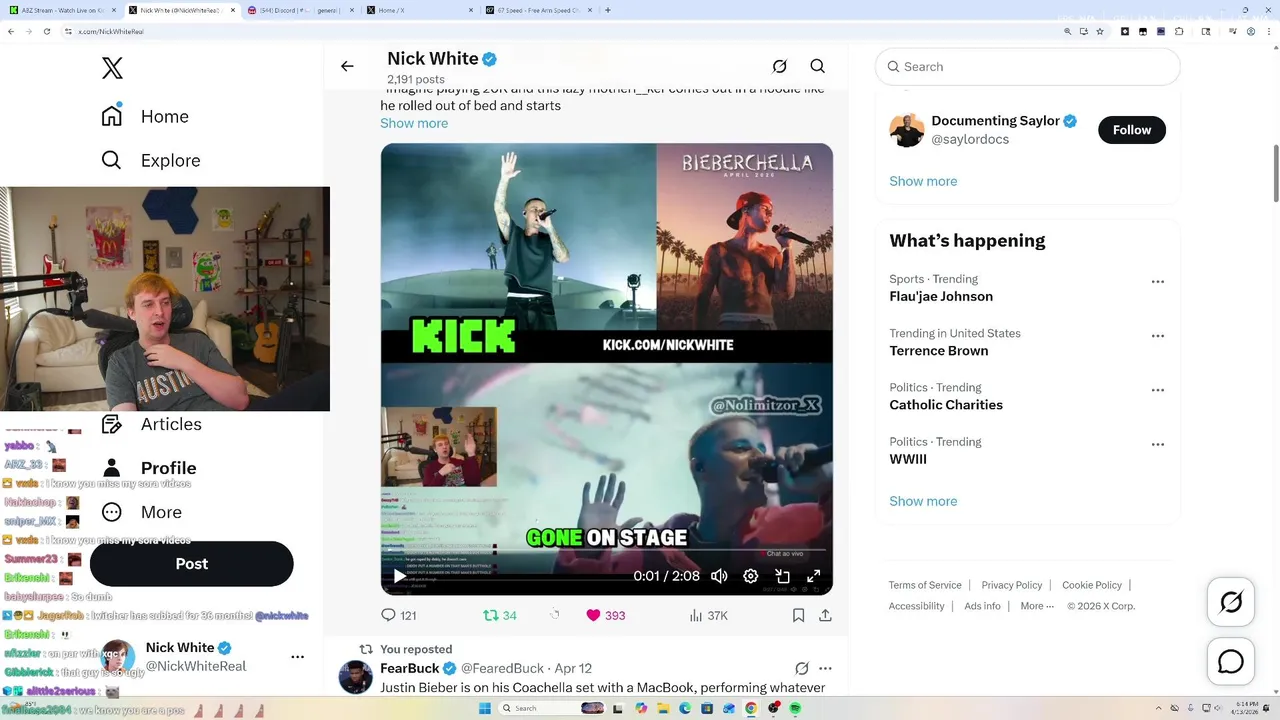Open the Terms of Service link

(x=925, y=585)
